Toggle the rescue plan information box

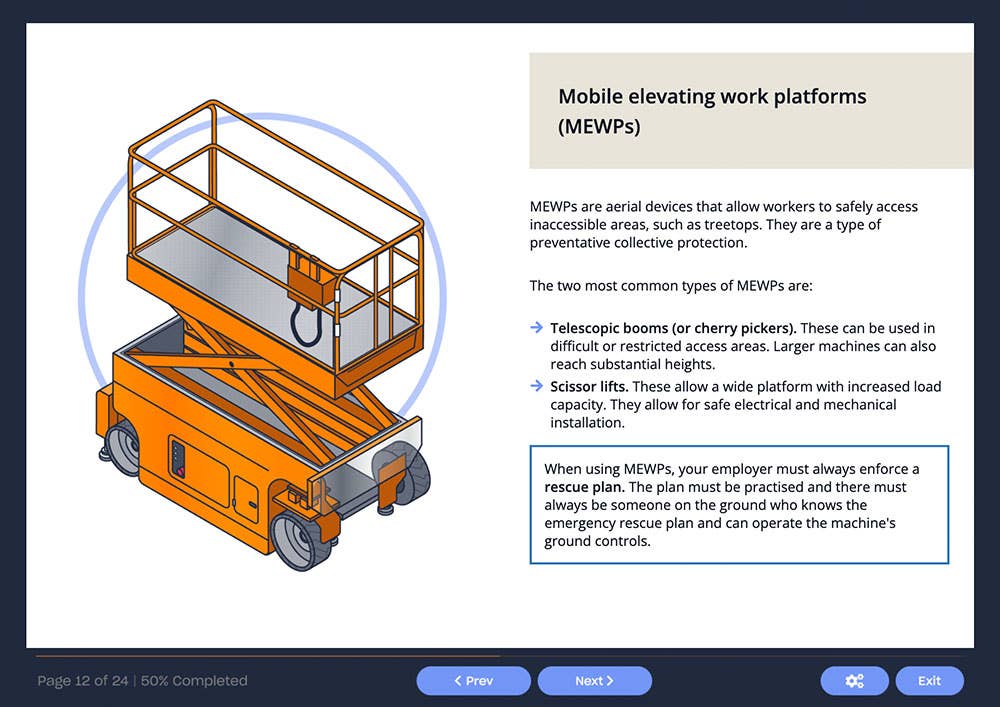click(x=740, y=505)
